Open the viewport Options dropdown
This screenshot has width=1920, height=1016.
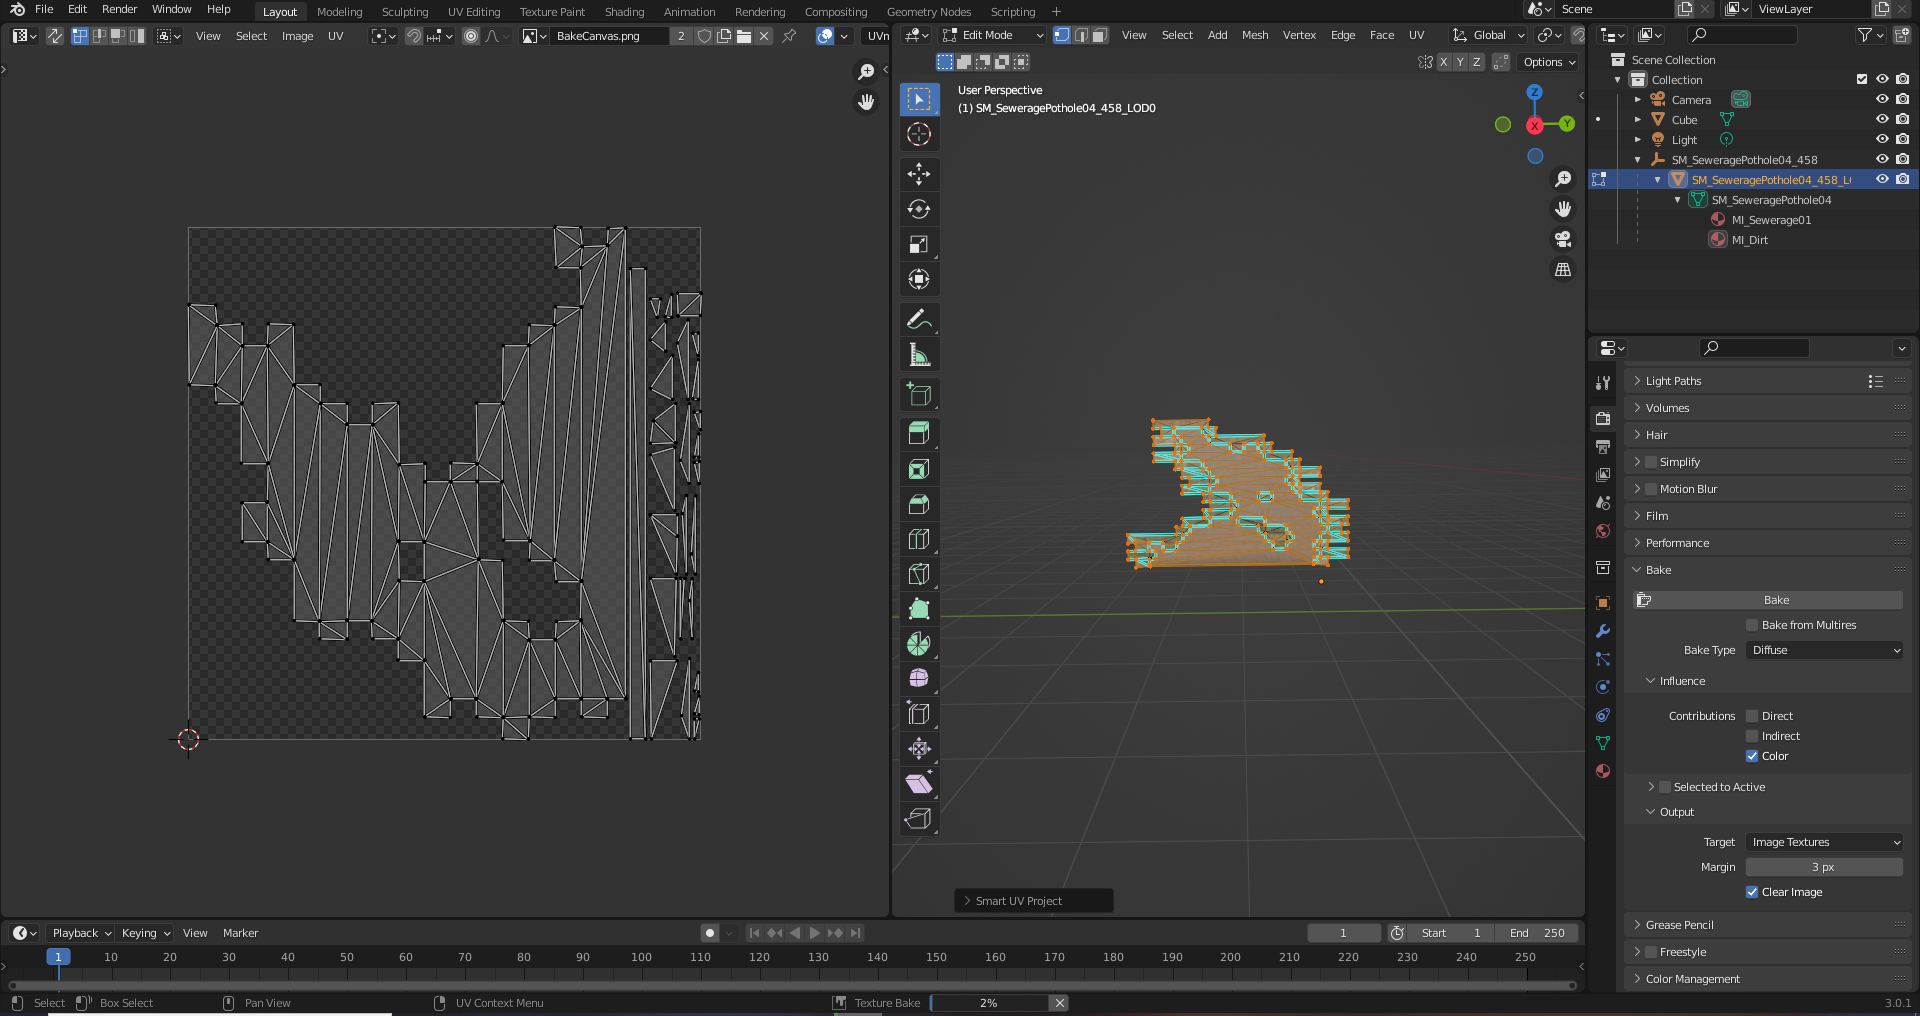[1549, 62]
